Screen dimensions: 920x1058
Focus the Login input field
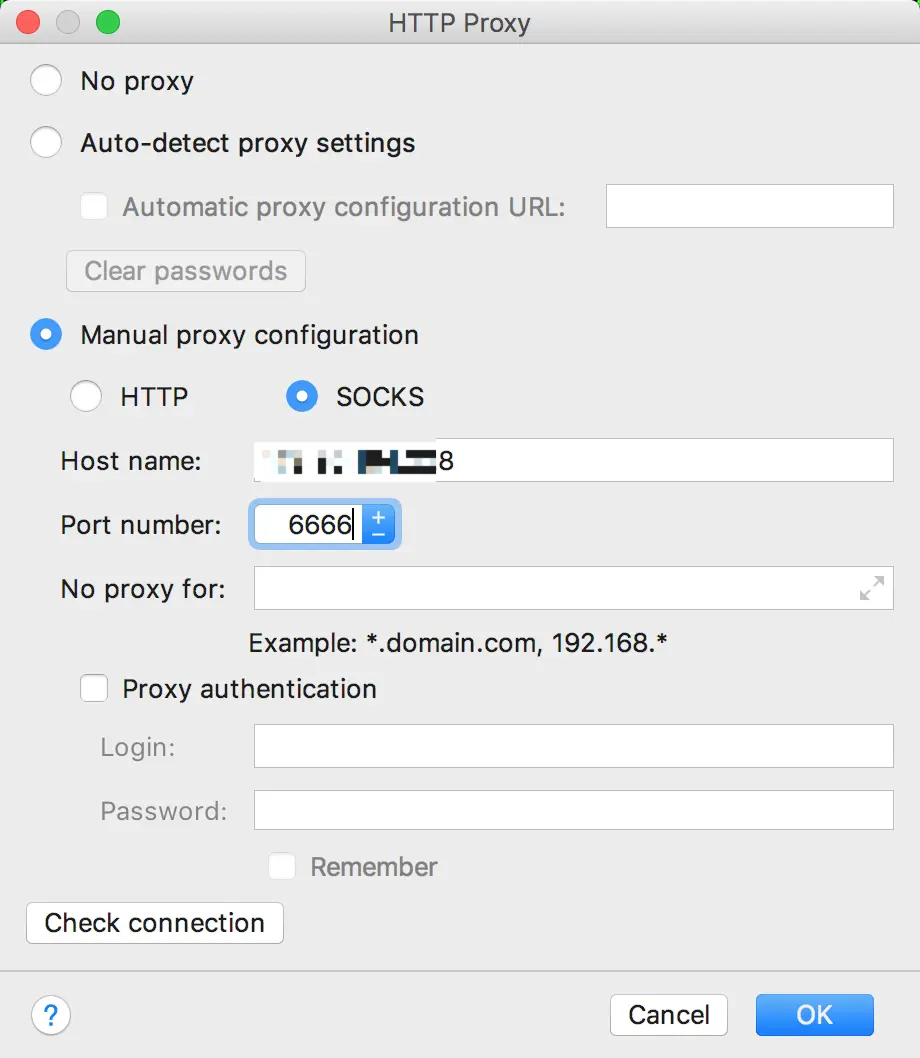[573, 747]
